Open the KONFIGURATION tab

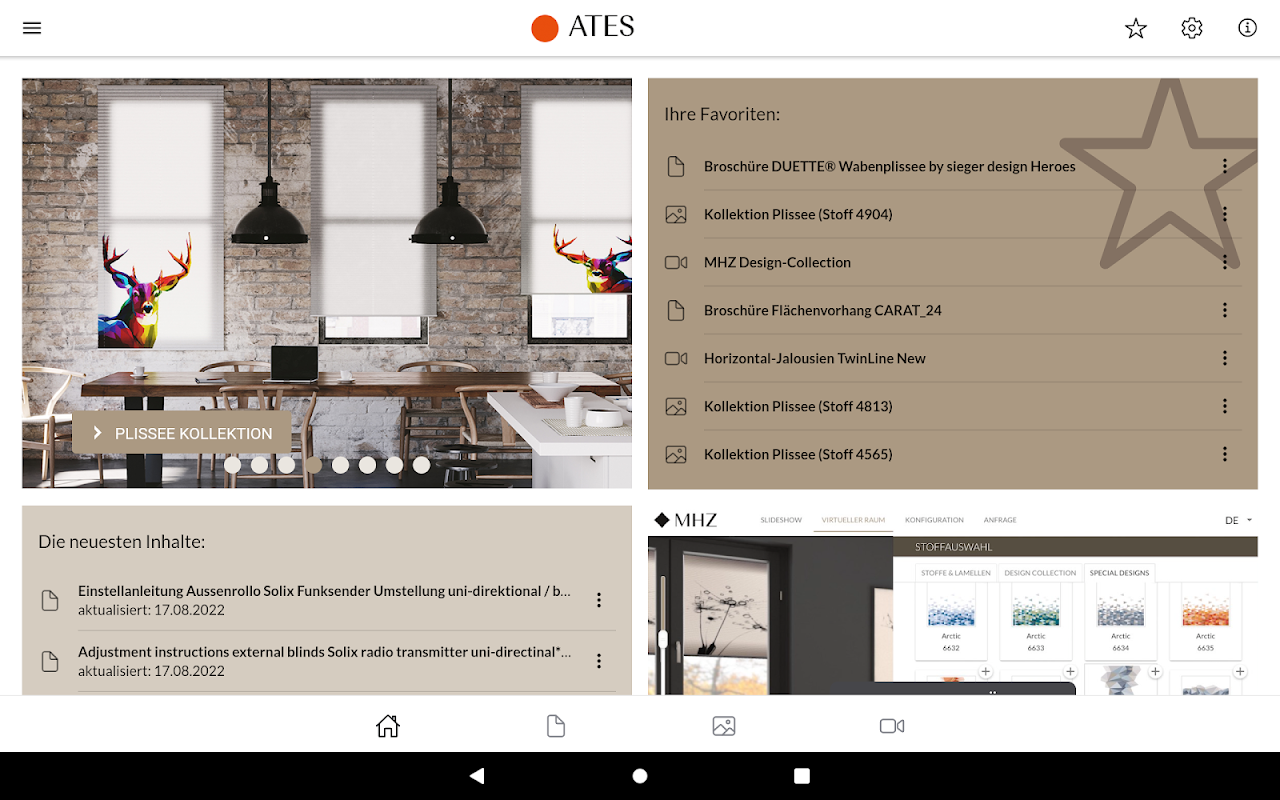[x=934, y=521]
